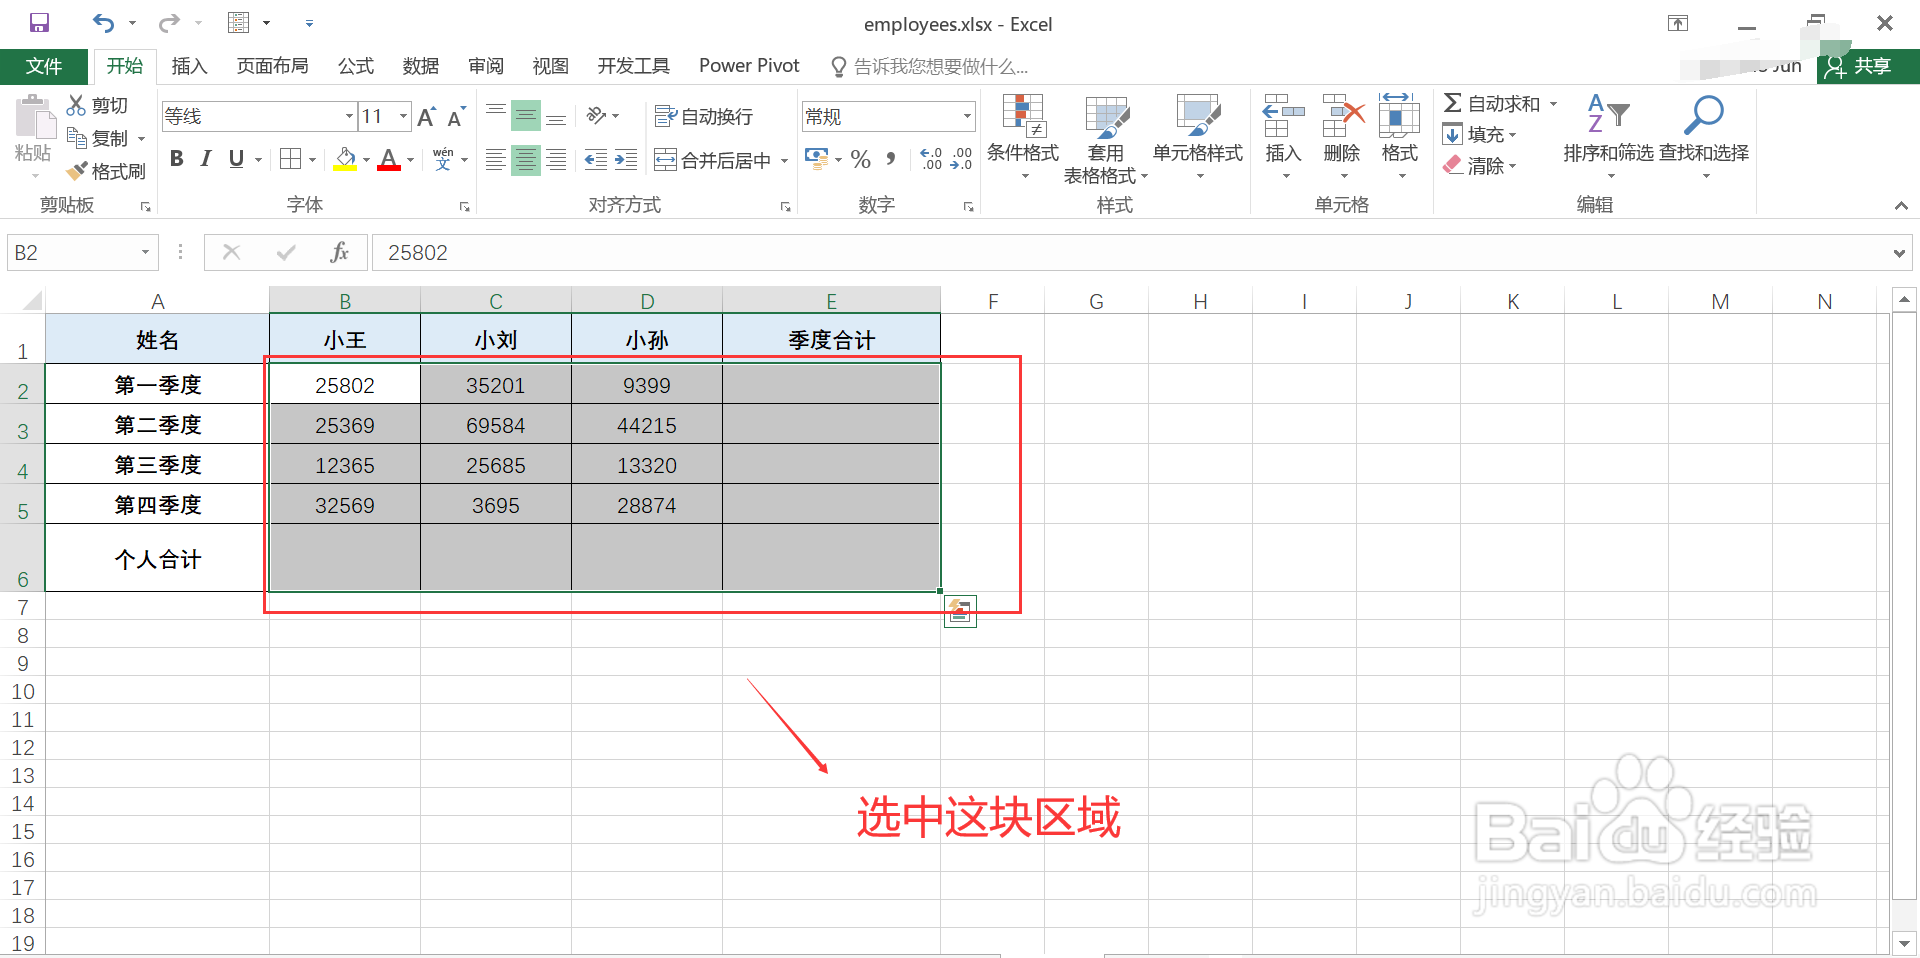
Task: Open the font size dropdown
Action: [401, 116]
